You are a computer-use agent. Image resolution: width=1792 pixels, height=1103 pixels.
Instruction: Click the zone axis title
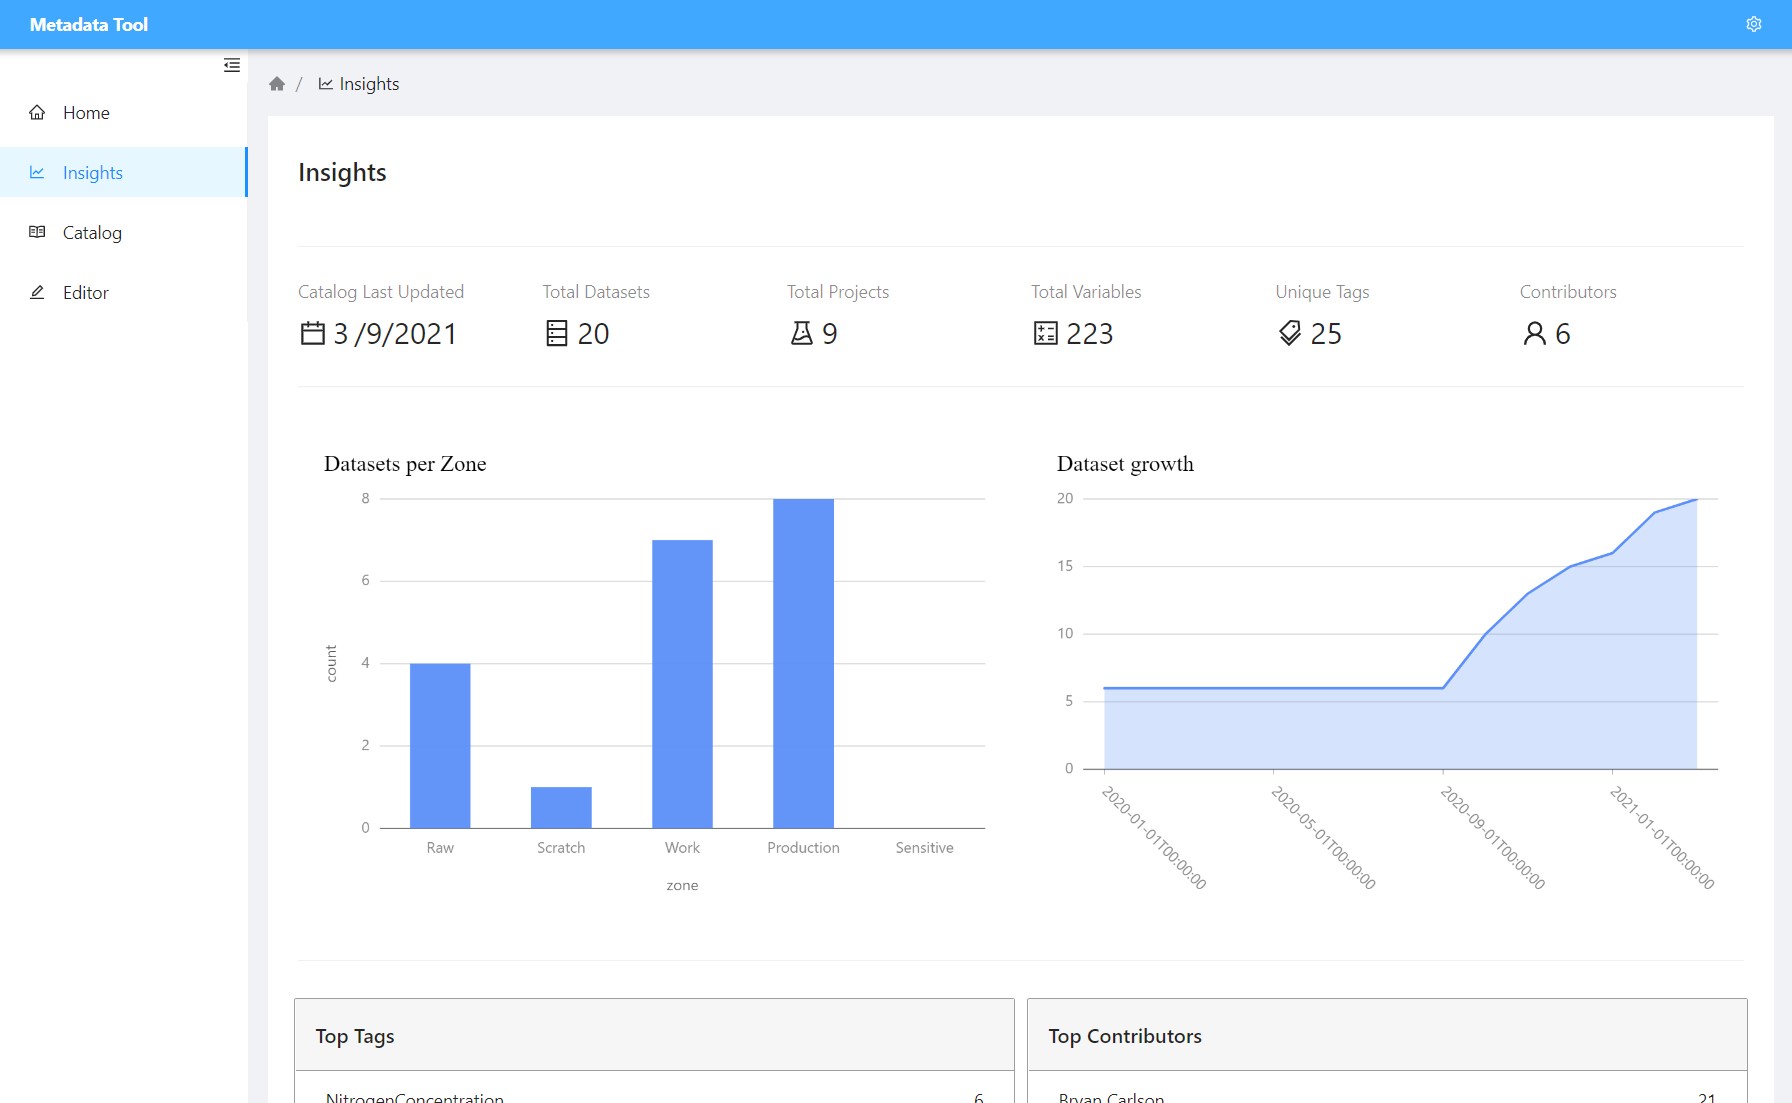click(682, 886)
